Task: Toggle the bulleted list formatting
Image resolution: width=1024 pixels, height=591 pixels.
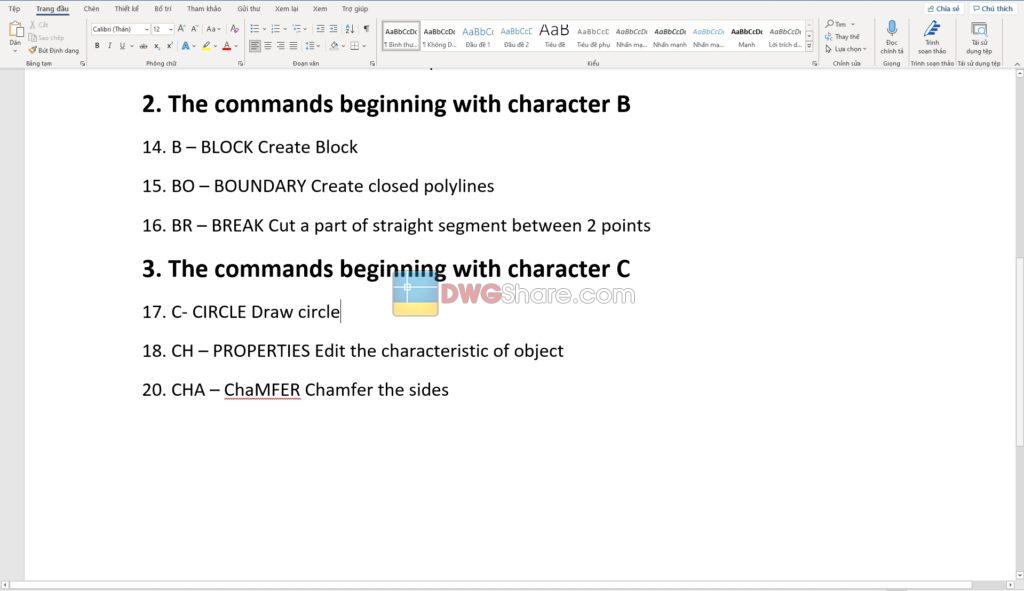Action: [255, 27]
